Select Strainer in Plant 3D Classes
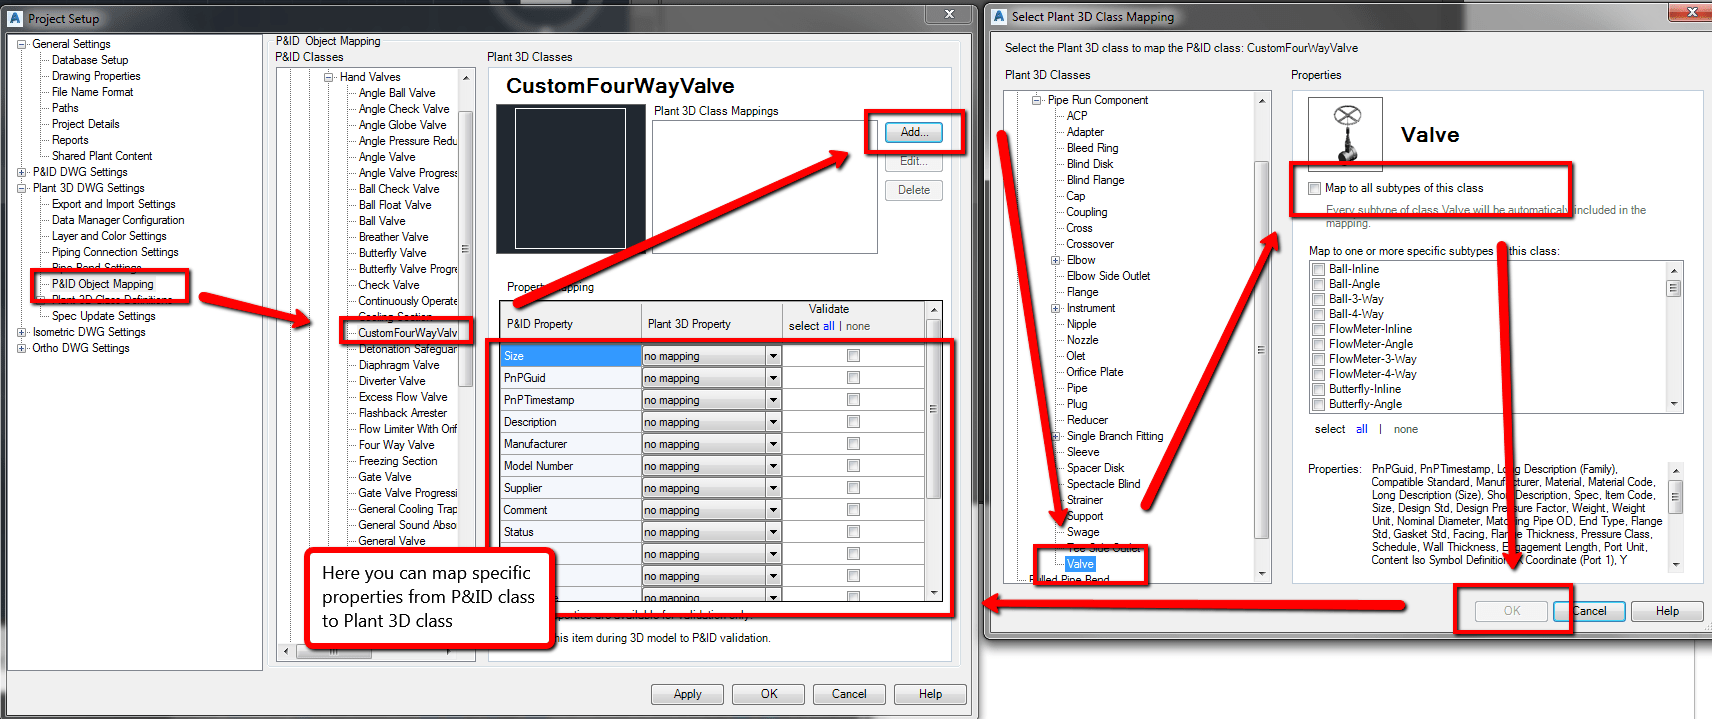Image resolution: width=1712 pixels, height=719 pixels. [1085, 500]
